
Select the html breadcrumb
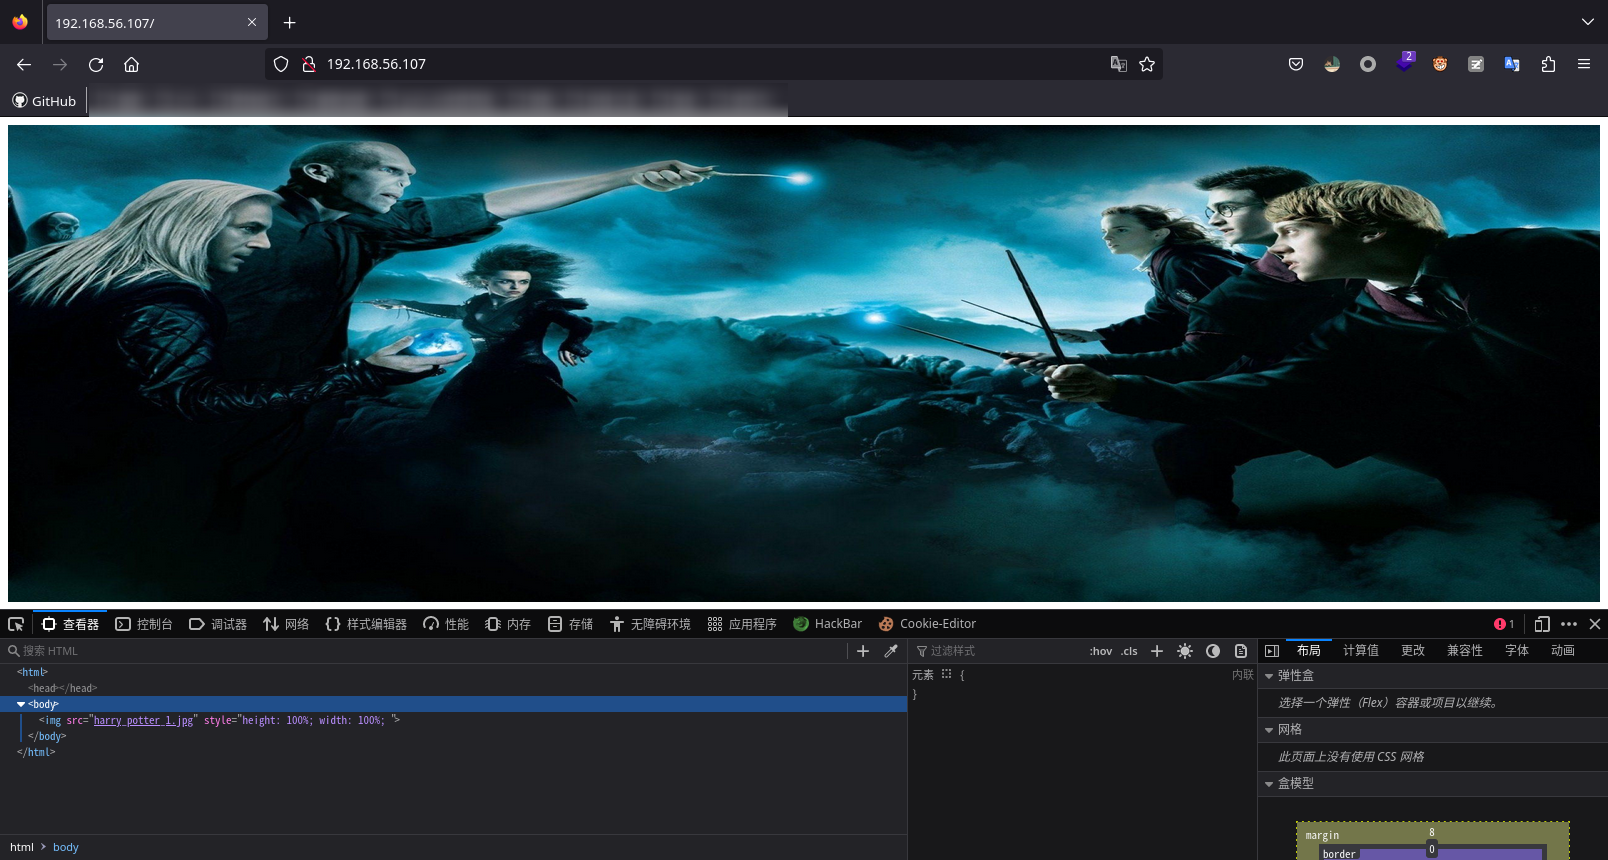pos(22,847)
